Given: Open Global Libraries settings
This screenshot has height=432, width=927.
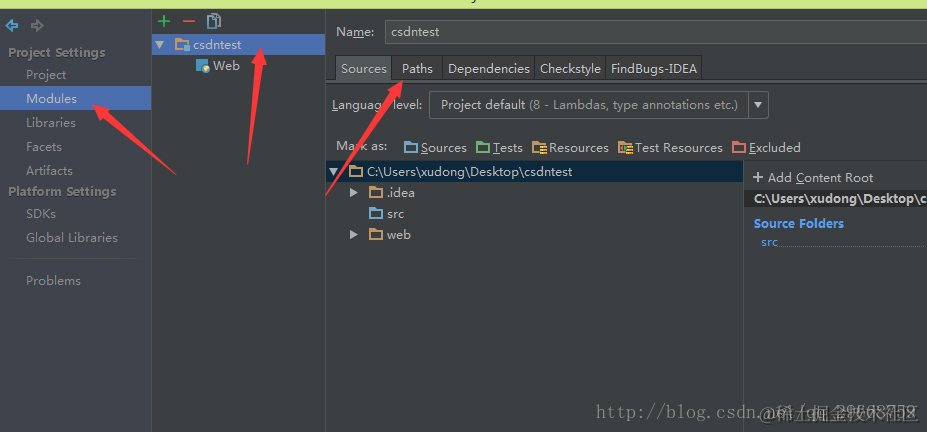Looking at the screenshot, I should (x=72, y=238).
